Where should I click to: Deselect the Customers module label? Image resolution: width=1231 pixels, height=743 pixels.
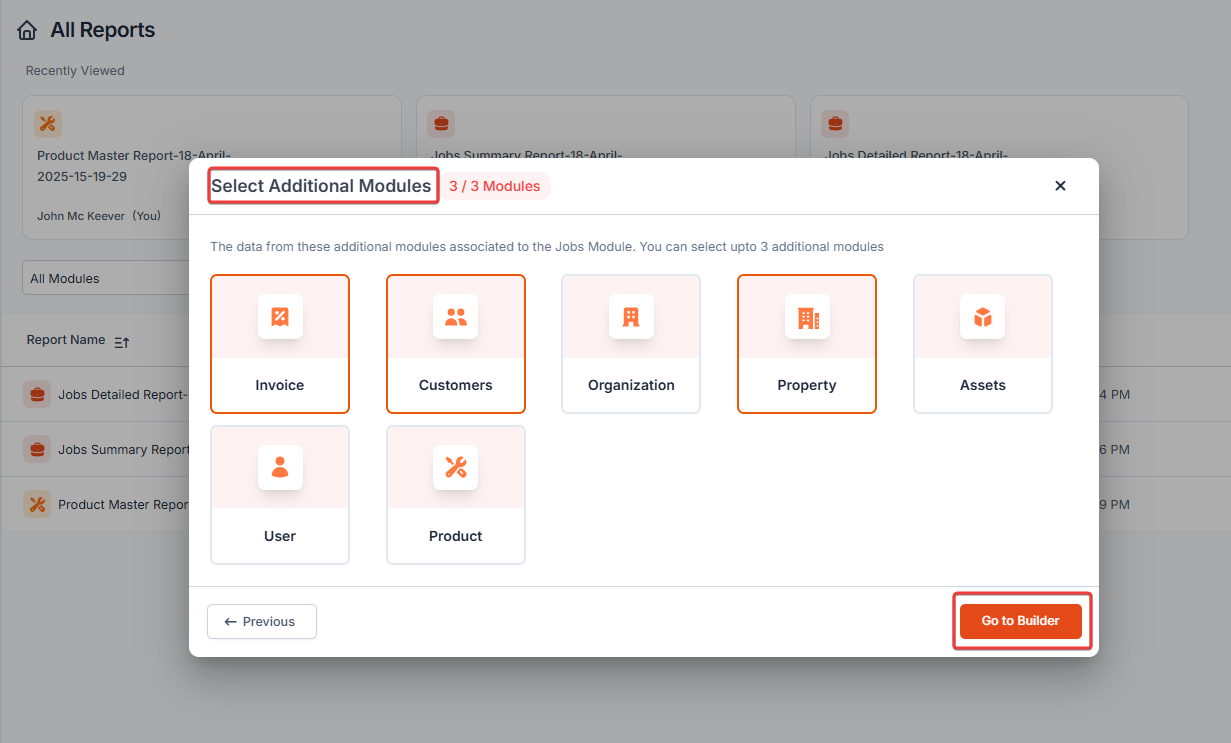tap(456, 385)
